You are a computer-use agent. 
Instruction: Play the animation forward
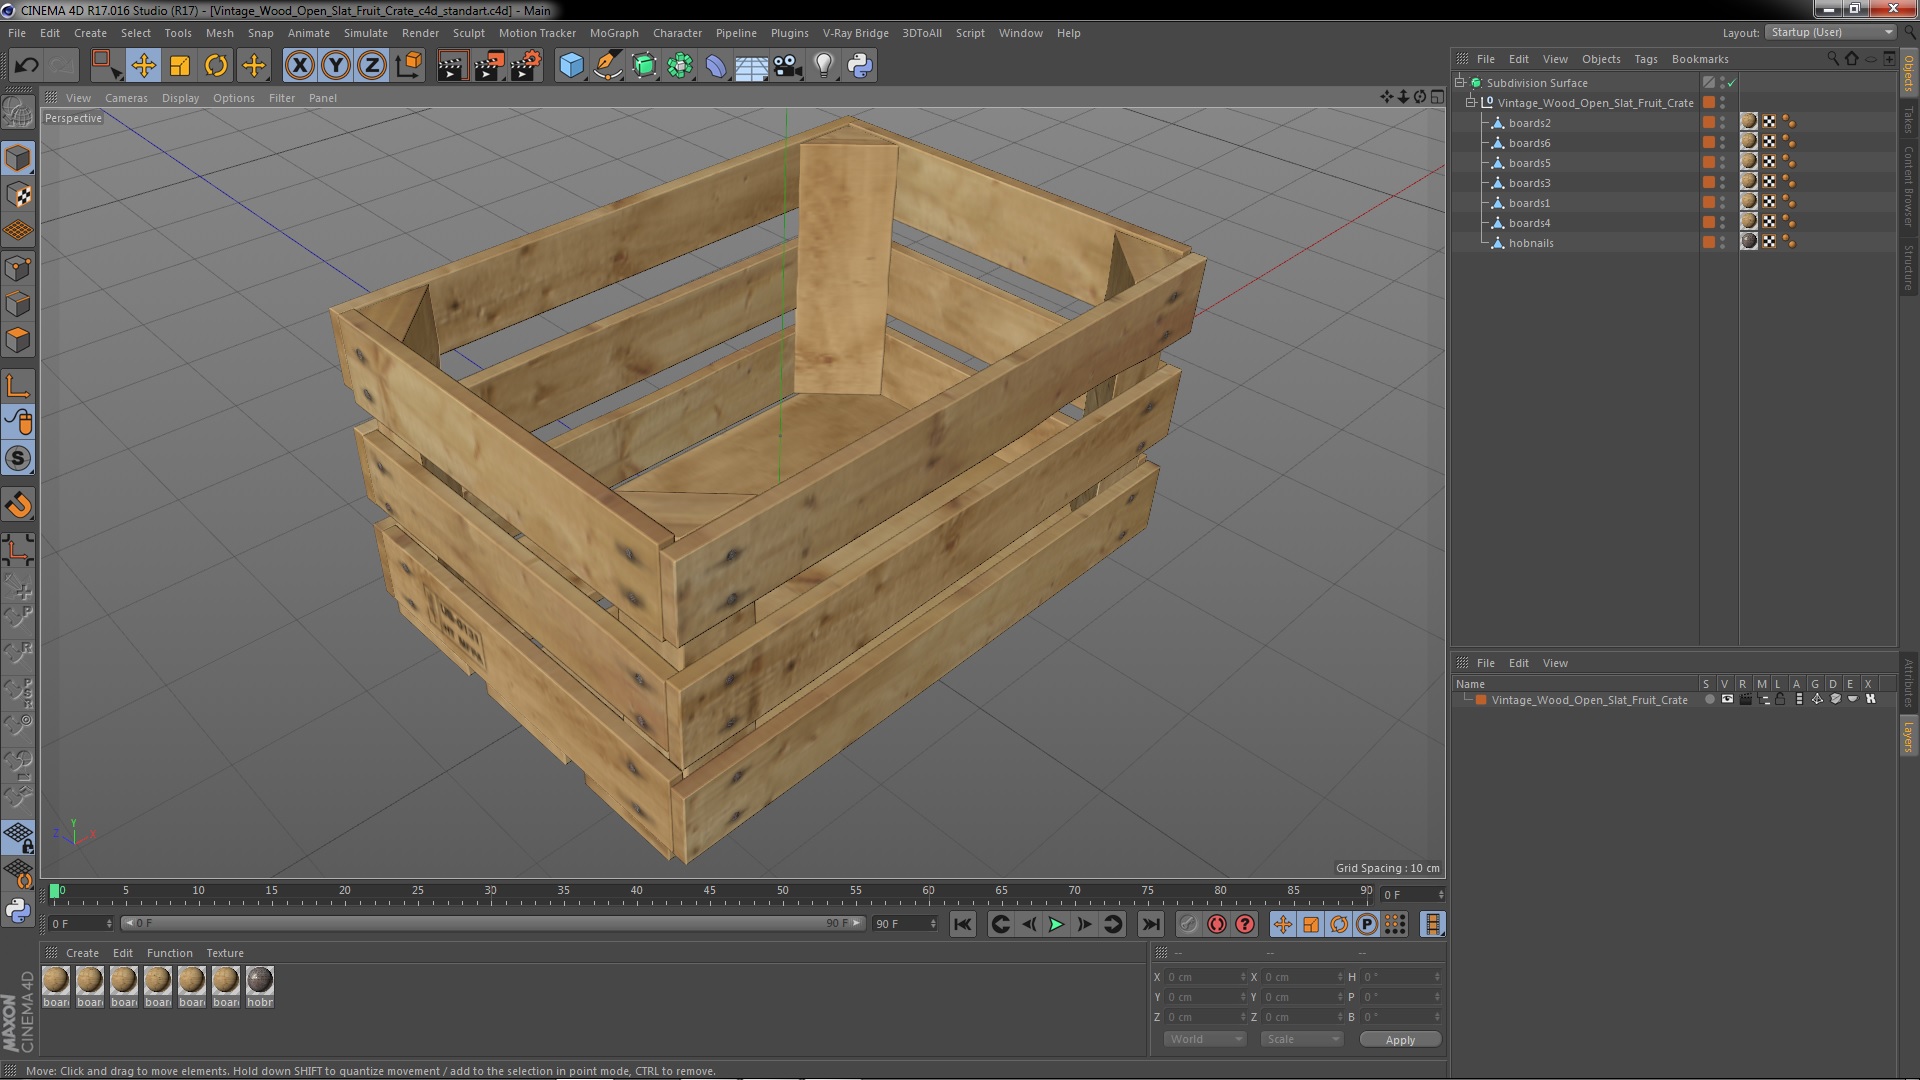click(1056, 924)
